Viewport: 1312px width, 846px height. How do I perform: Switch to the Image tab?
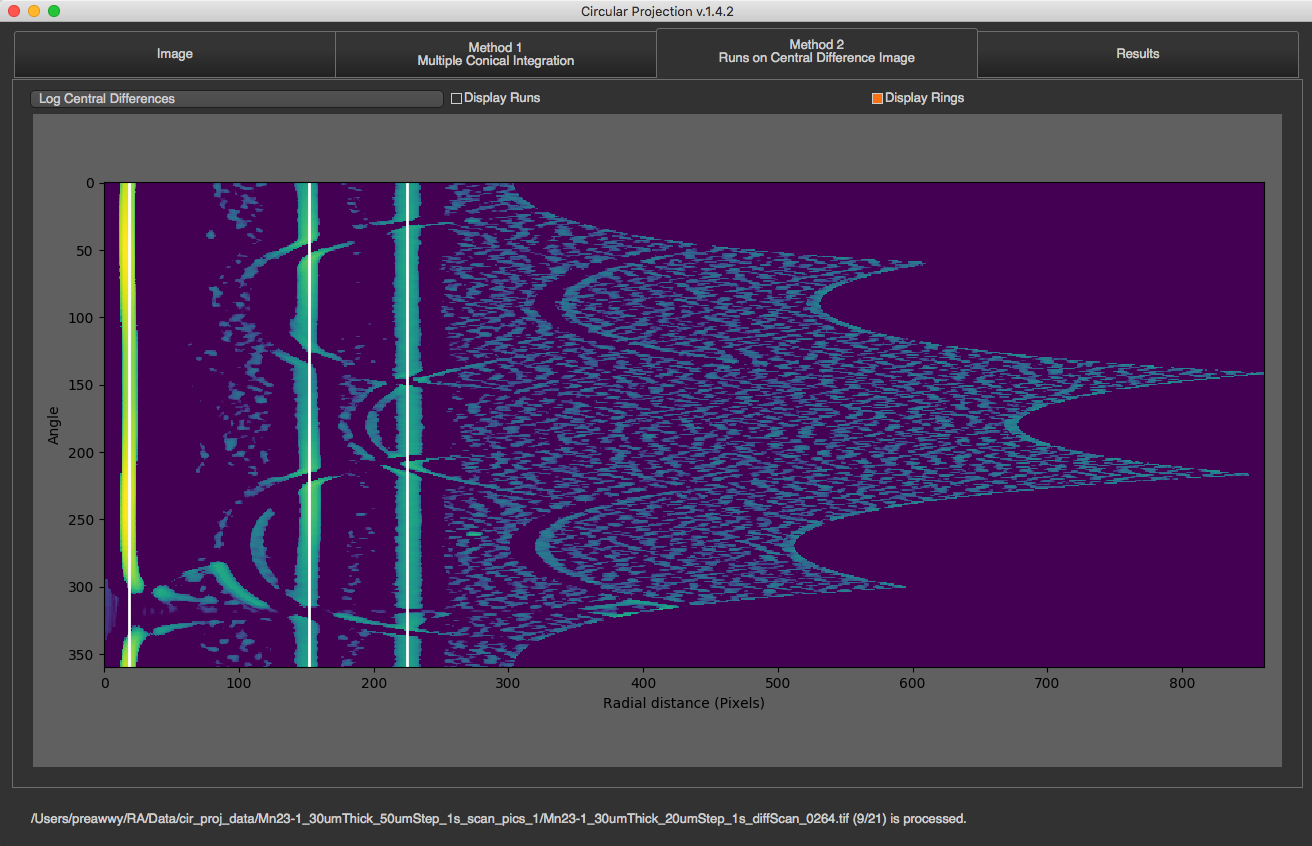click(174, 54)
